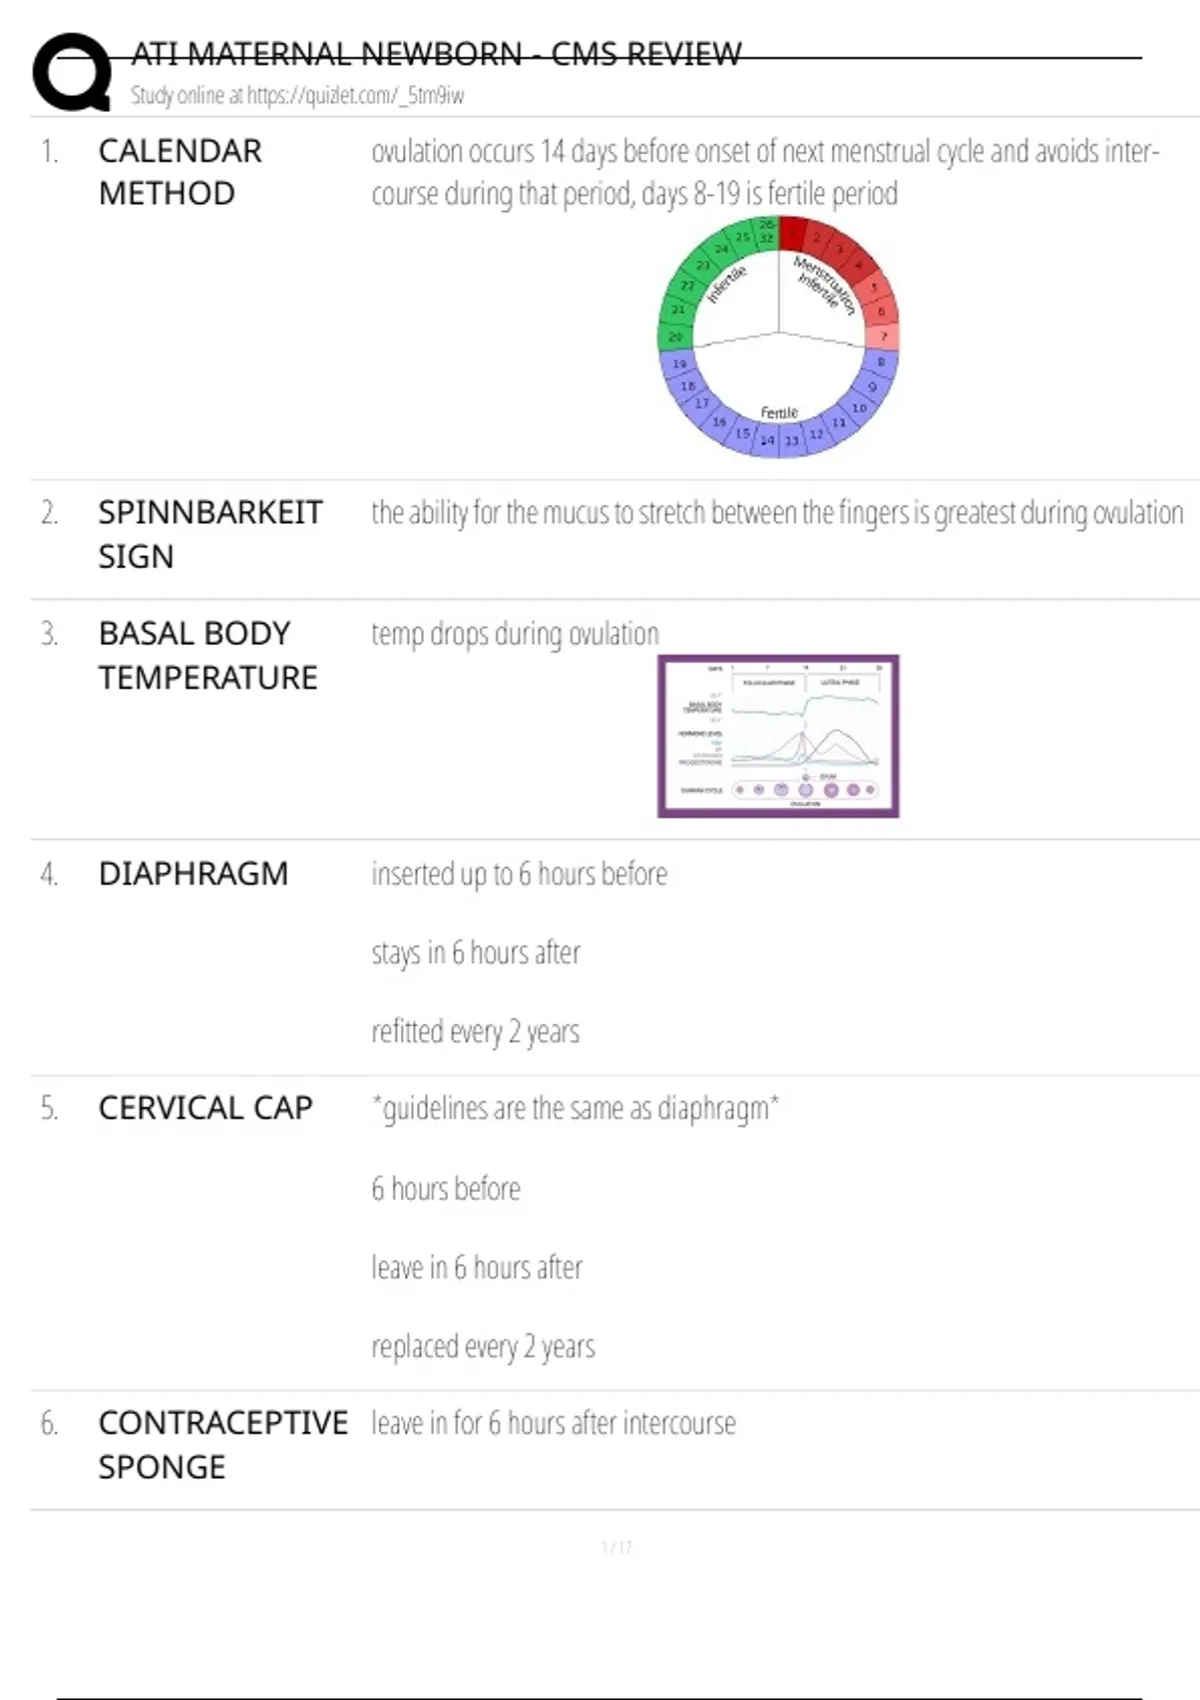Select the CONTRACEPTIVE SPONGE term
The height and width of the screenshot is (1700, 1200).
(x=222, y=1445)
